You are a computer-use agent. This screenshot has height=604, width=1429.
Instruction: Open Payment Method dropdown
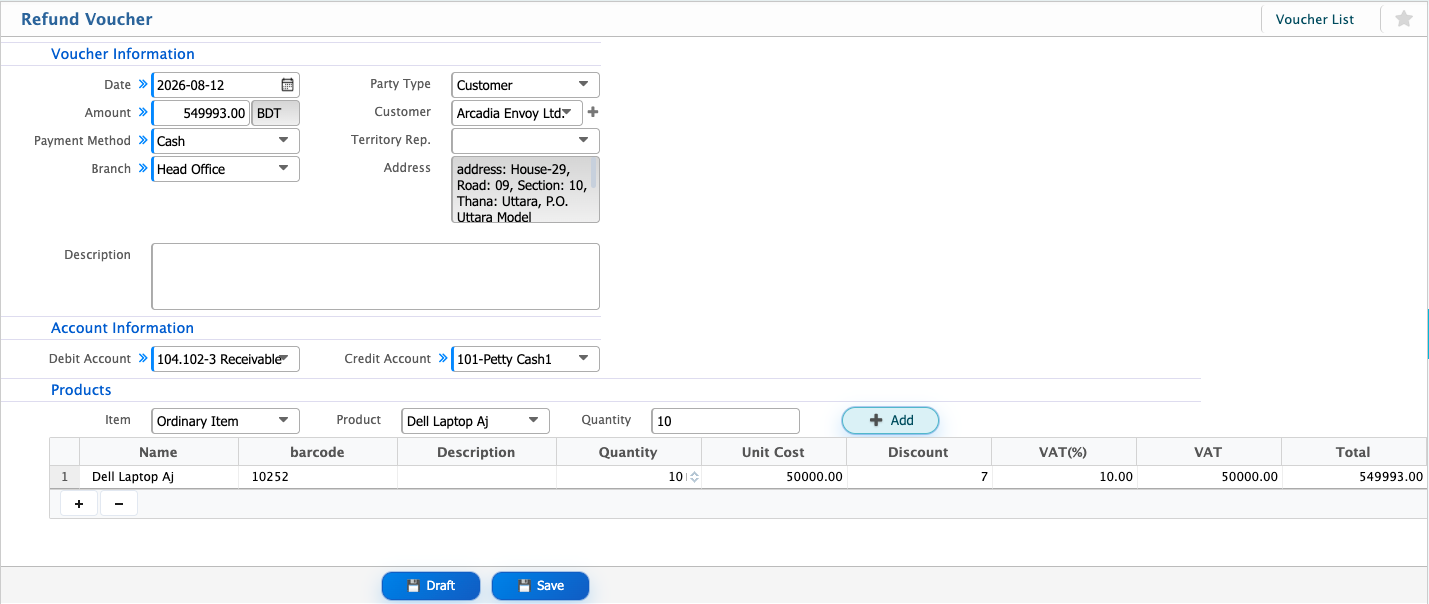225,141
